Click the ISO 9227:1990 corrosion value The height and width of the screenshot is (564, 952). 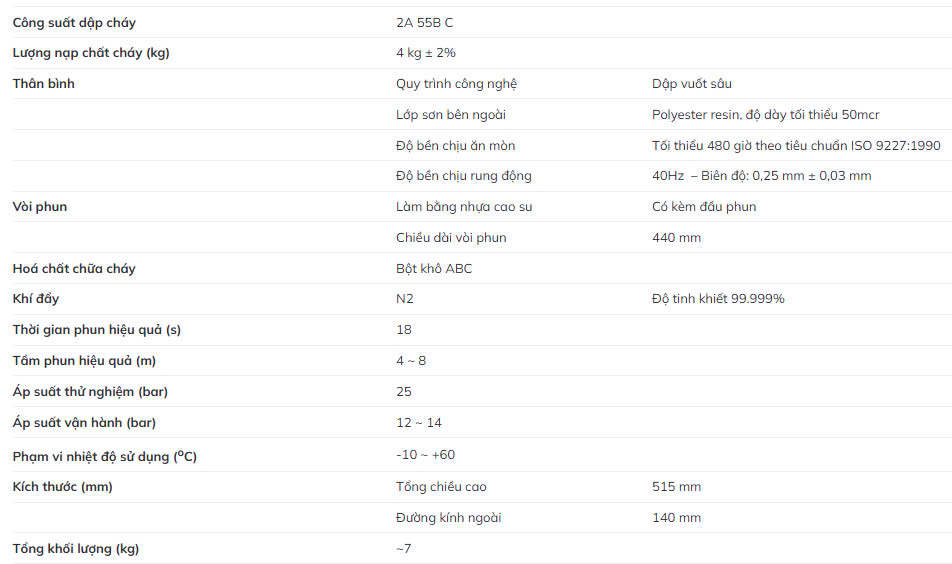[x=796, y=146]
